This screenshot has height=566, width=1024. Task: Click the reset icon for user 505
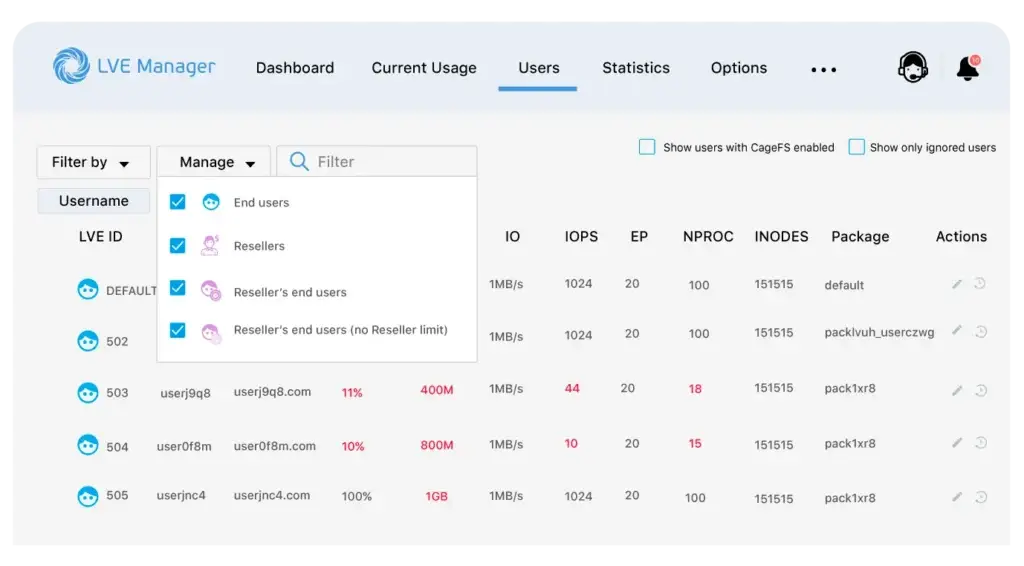980,497
